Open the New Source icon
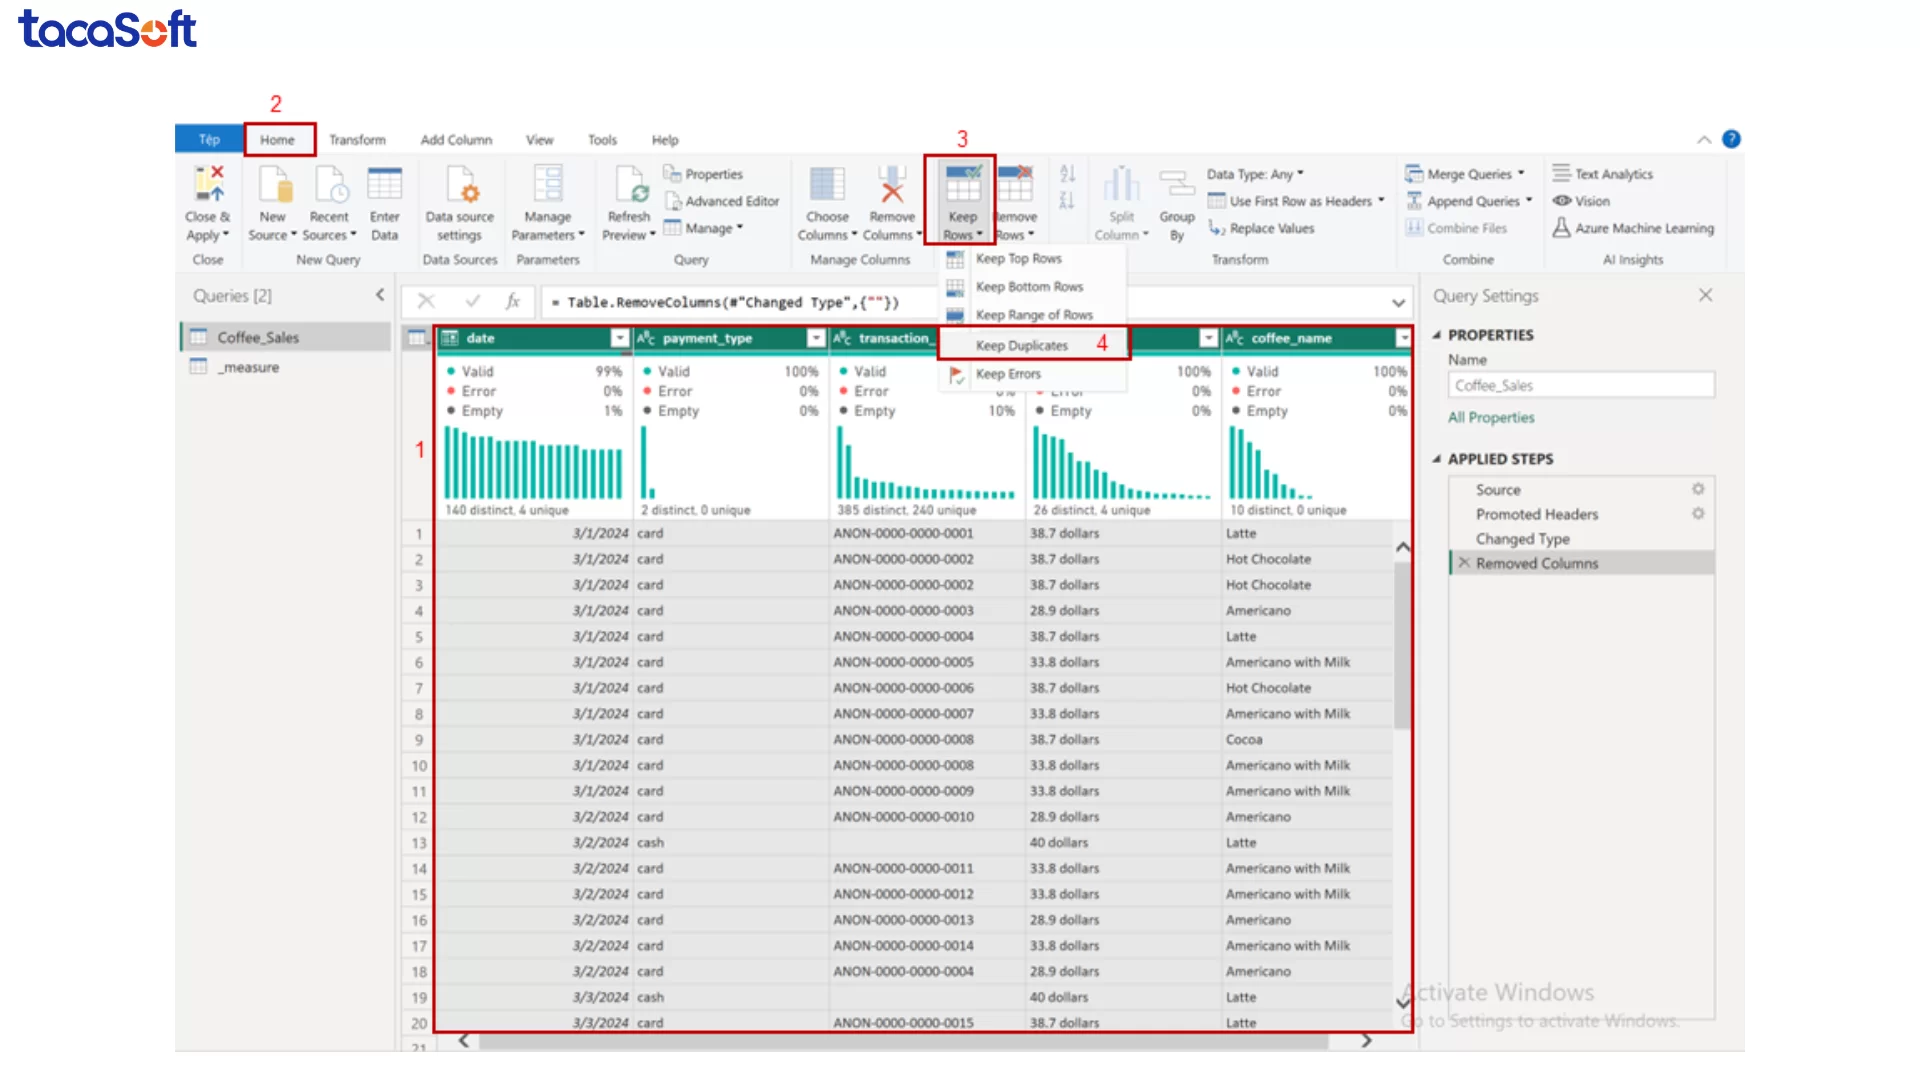Screen dimensions: 1920x1080 (x=273, y=185)
